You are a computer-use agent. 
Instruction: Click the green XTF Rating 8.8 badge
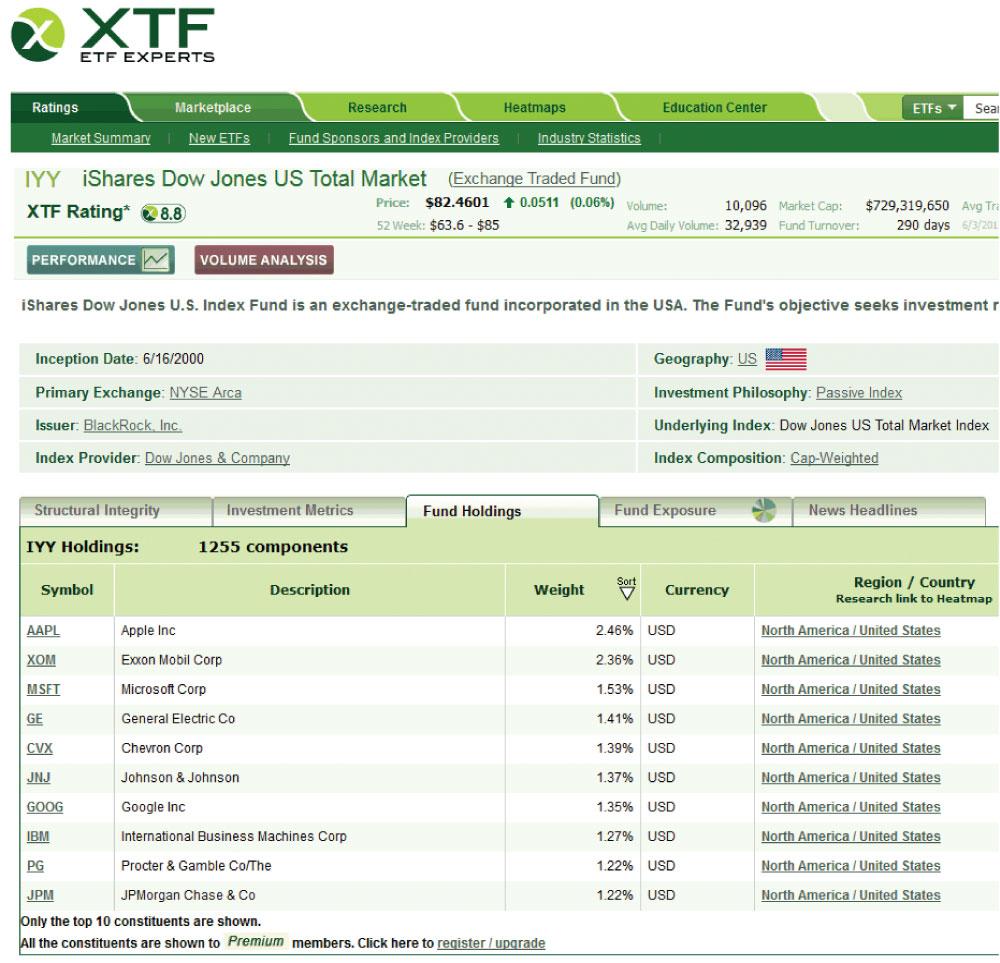point(161,212)
